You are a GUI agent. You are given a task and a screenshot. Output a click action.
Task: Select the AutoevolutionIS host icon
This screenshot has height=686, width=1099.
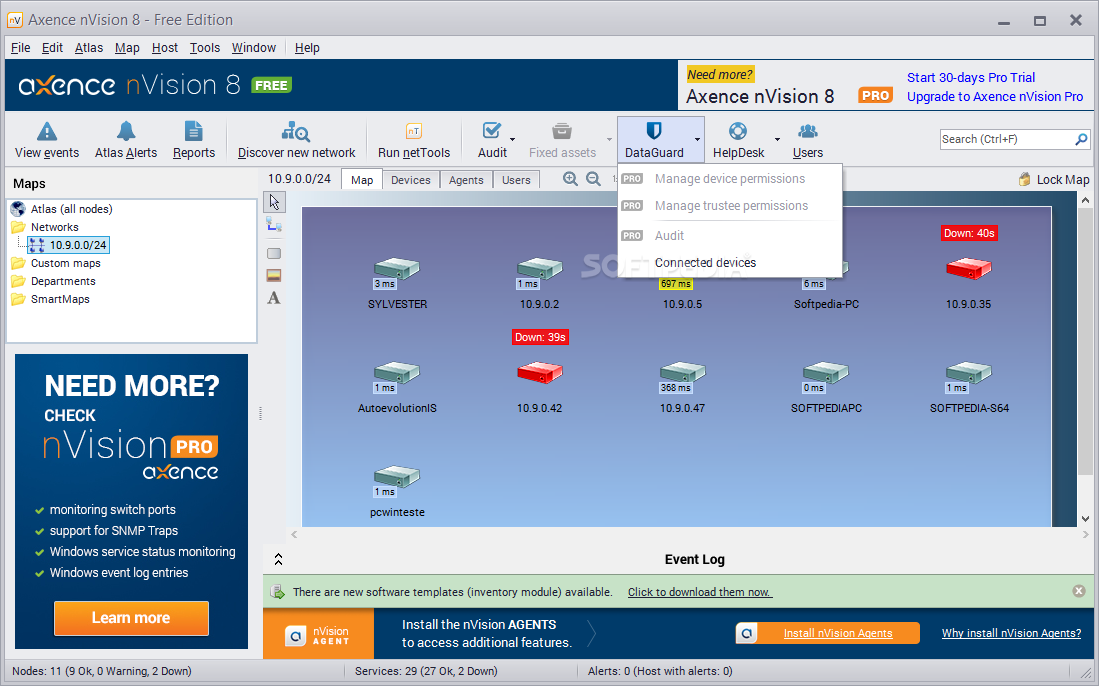397,373
